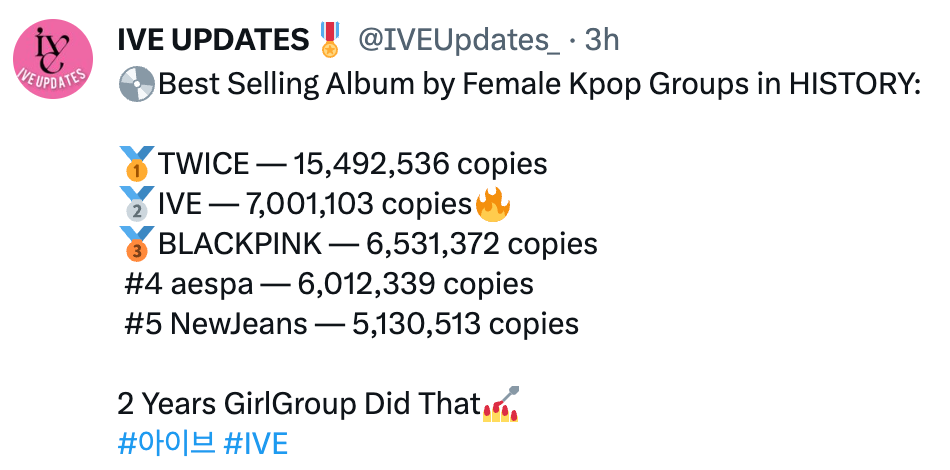Viewport: 950px width, 470px height.
Task: Click the gold first-place medal emoji
Action: (x=134, y=164)
